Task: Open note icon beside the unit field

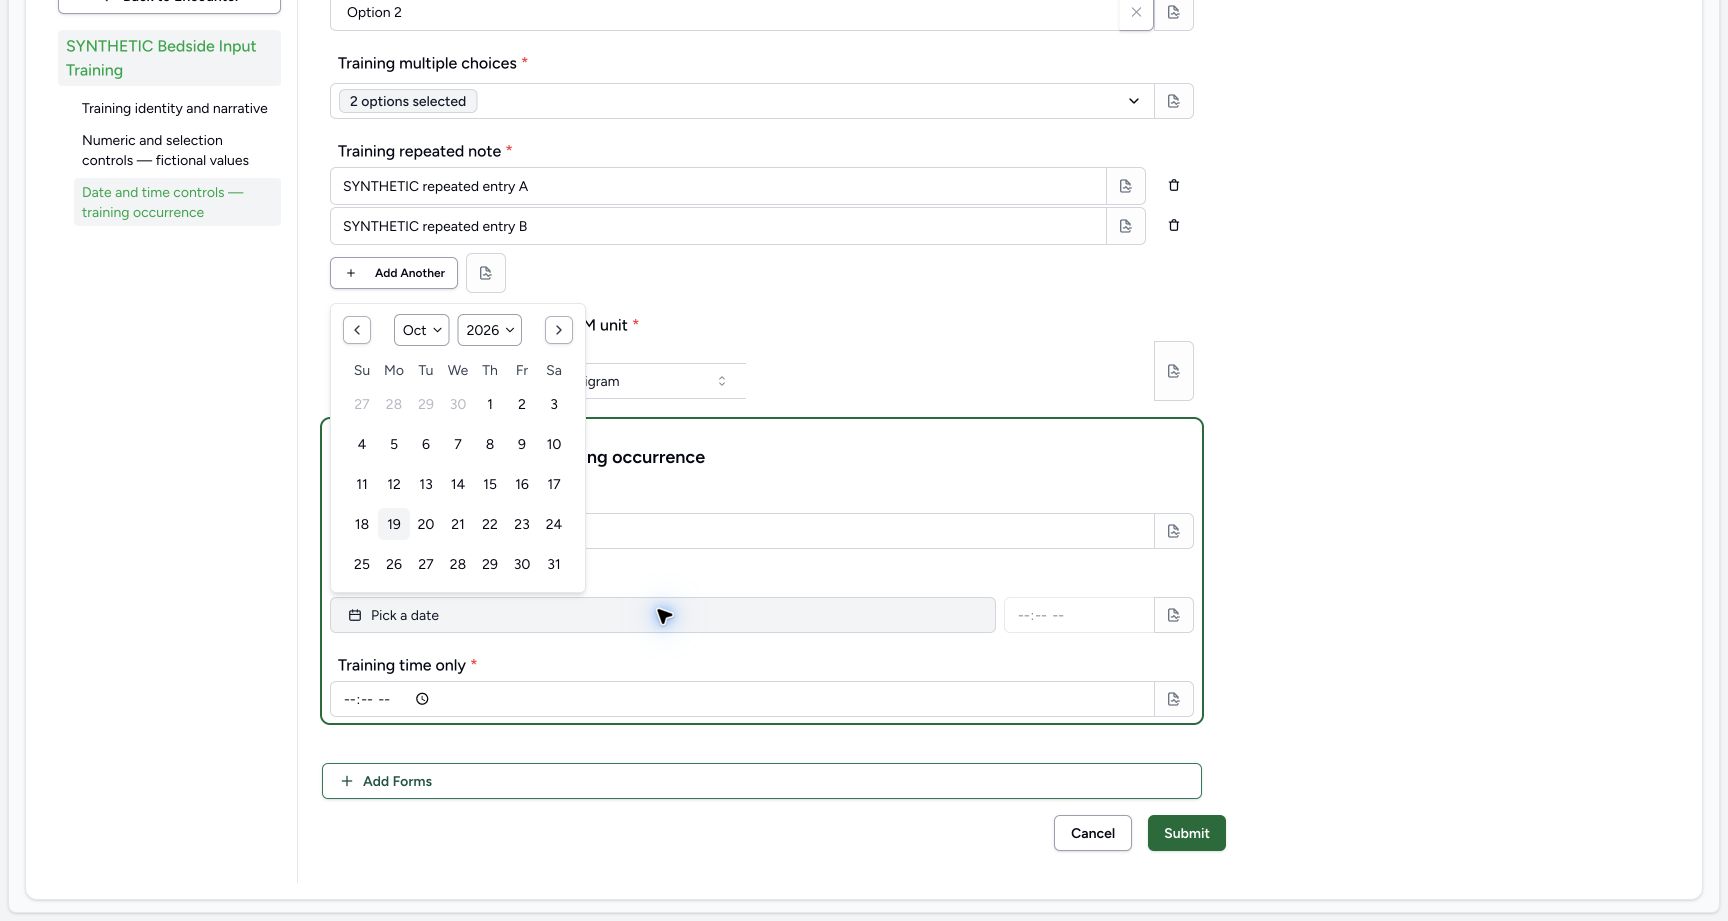Action: click(x=1174, y=371)
